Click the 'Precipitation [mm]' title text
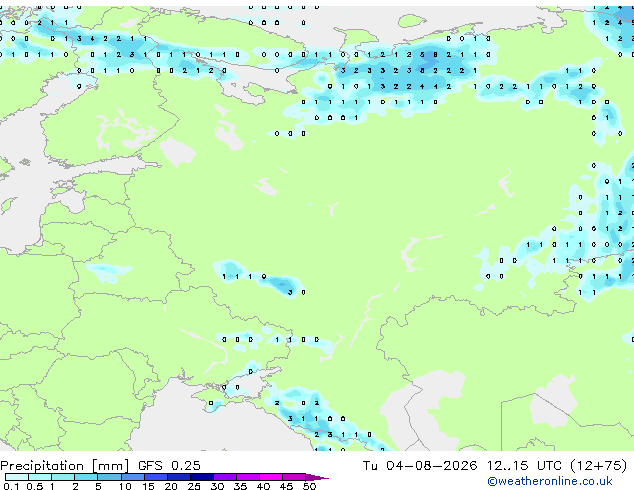Image resolution: width=634 pixels, height=490 pixels. tap(65, 466)
